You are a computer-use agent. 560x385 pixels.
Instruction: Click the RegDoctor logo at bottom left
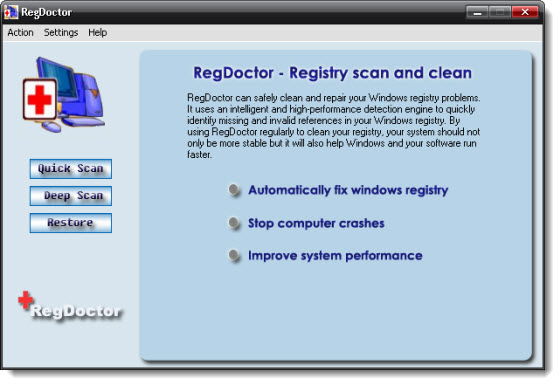[70, 306]
